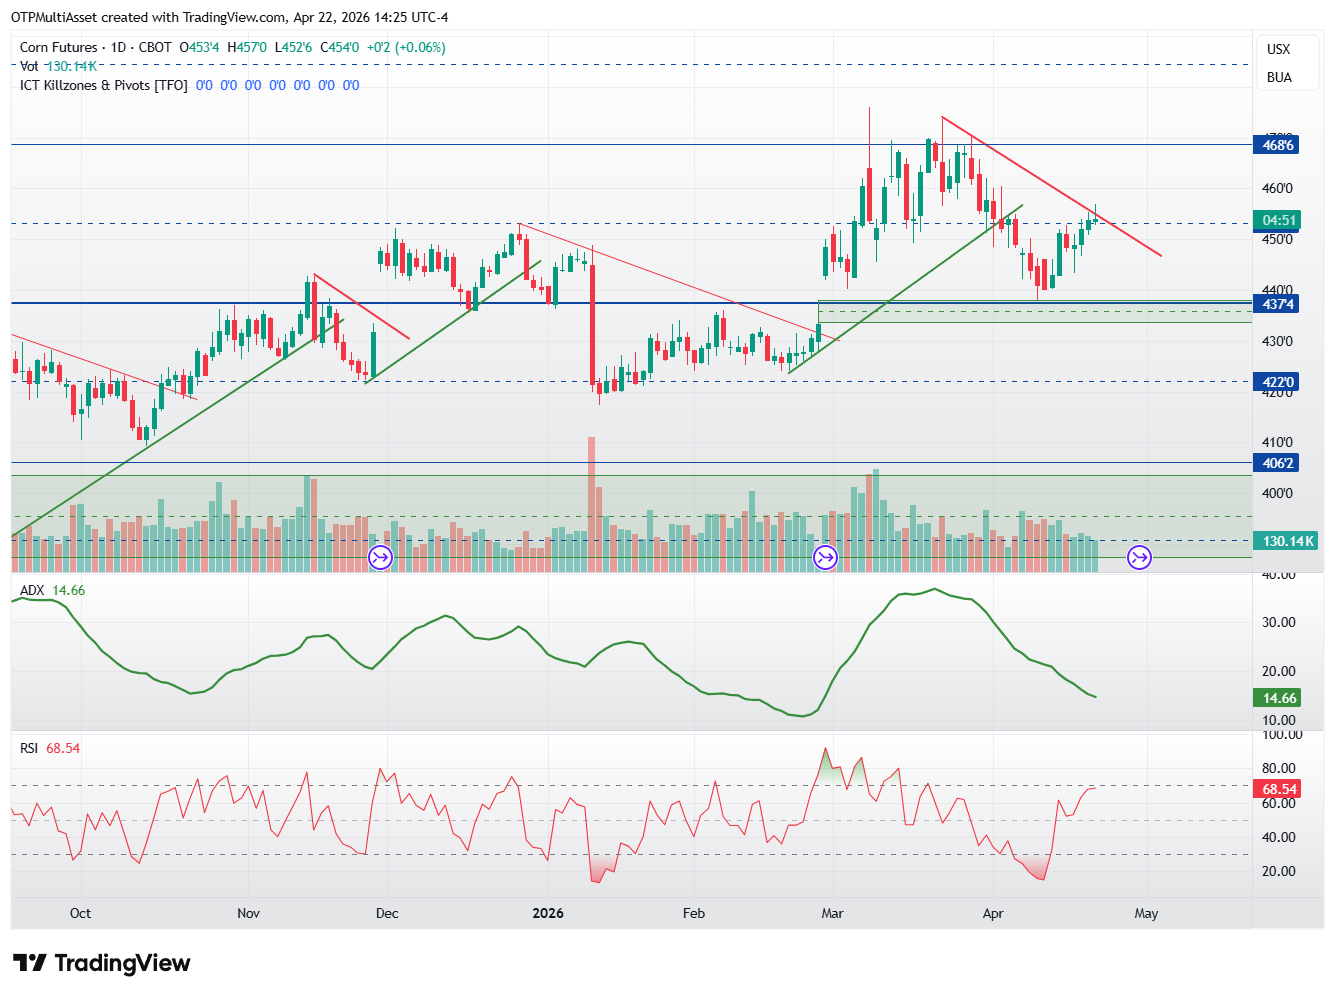
Task: Click the red 68.54 RSI value label
Action: [x=1279, y=789]
